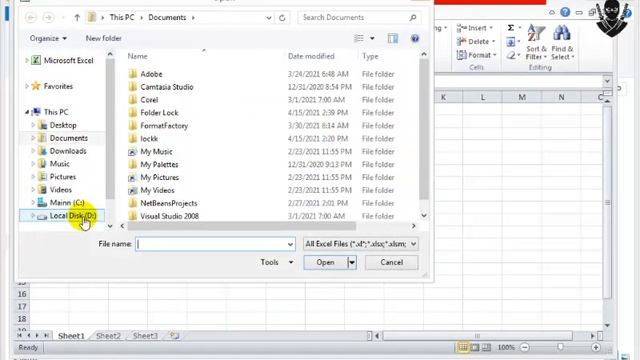The image size is (640, 360).
Task: Open Excel Sort & Filter
Action: 536,43
